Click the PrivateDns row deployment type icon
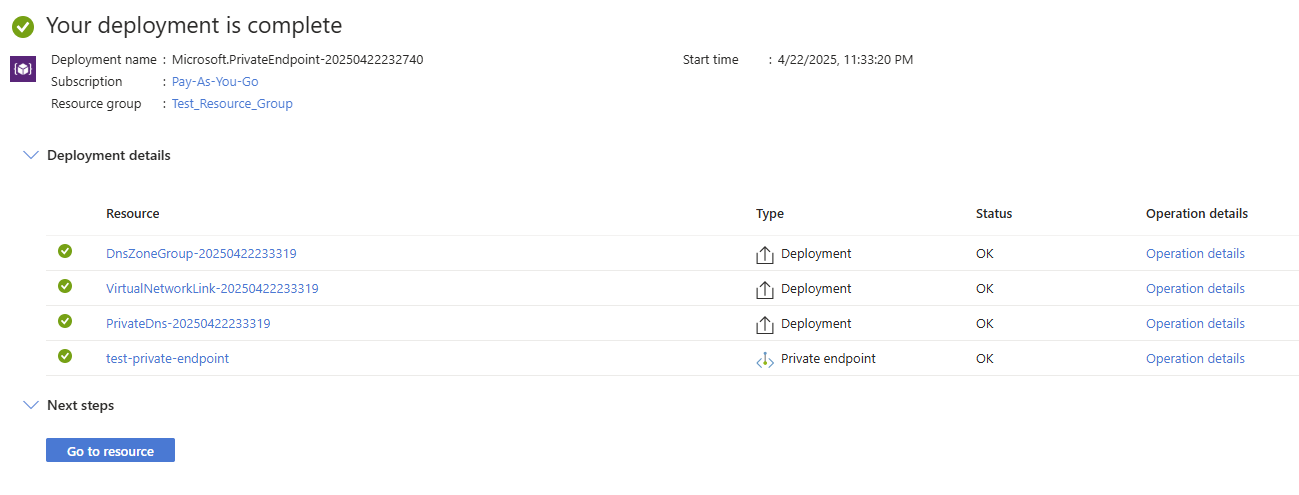This screenshot has height=495, width=1299. [x=765, y=324]
